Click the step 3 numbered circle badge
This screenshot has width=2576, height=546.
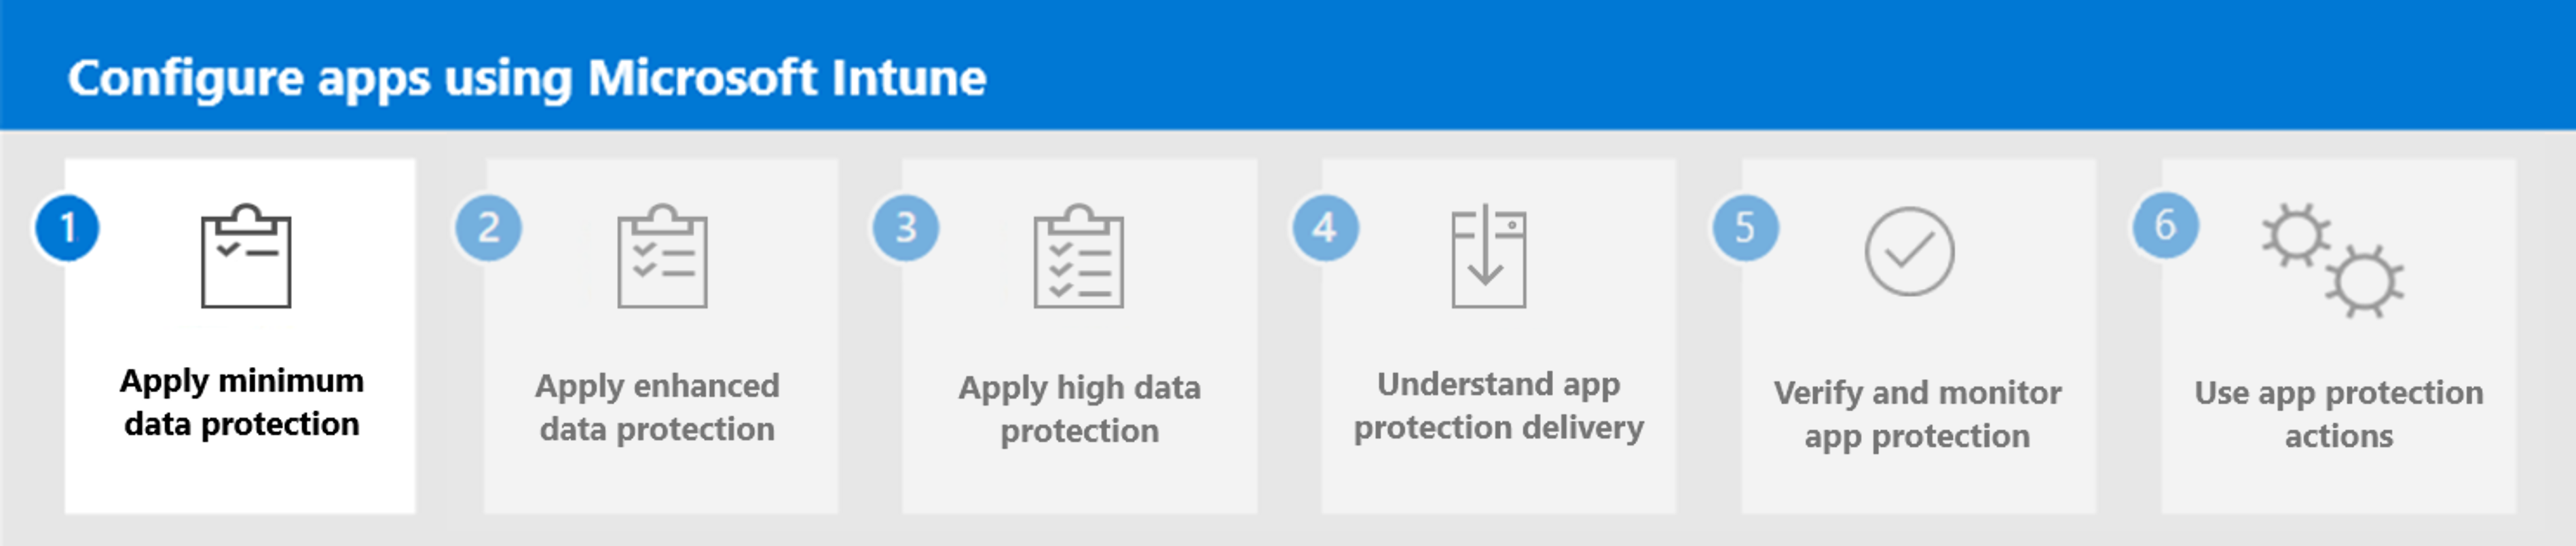coord(906,228)
